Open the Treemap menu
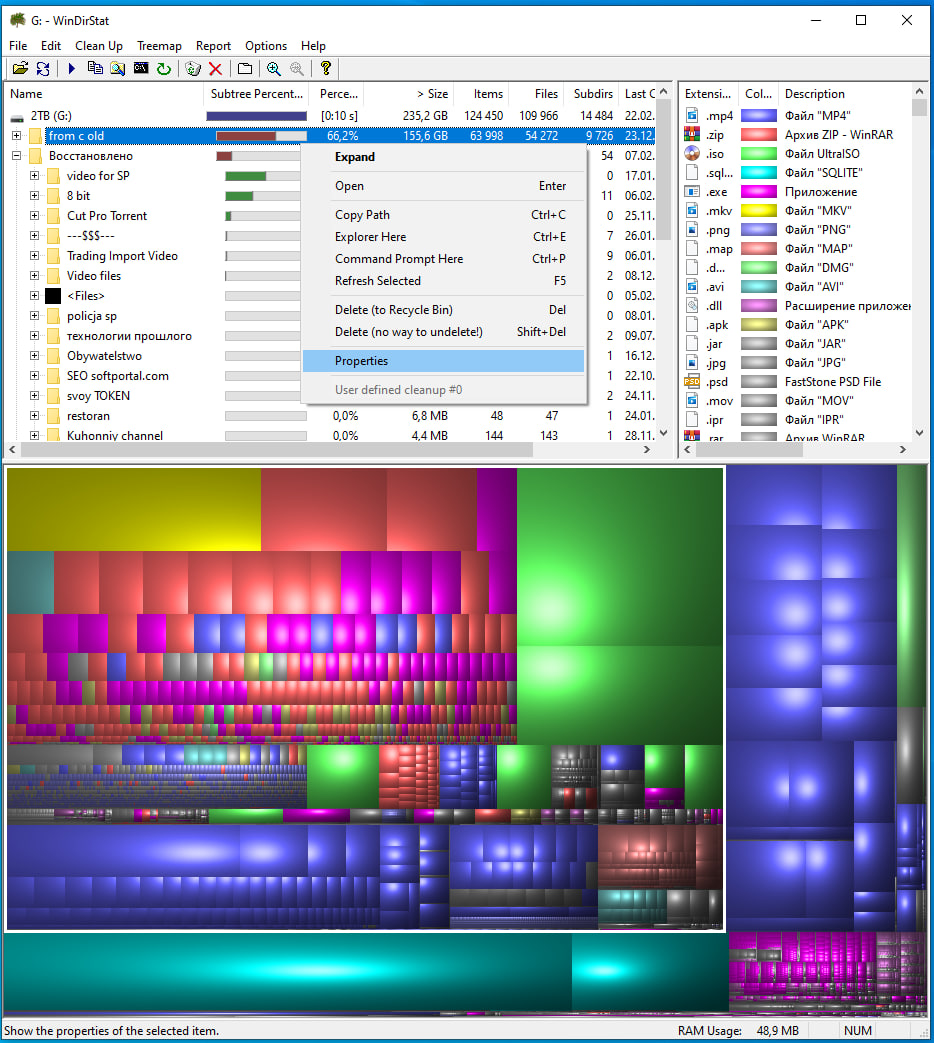Viewport: 934px width, 1043px height. (159, 46)
